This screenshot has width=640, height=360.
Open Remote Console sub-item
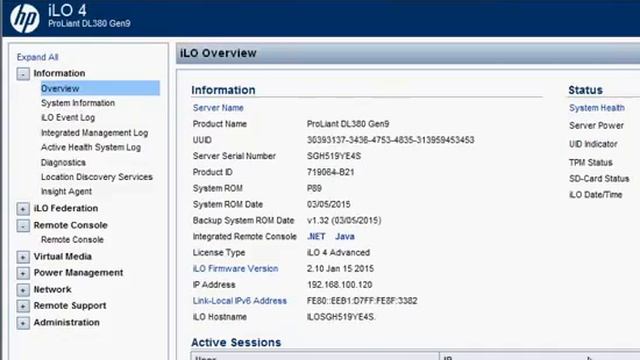click(x=72, y=240)
